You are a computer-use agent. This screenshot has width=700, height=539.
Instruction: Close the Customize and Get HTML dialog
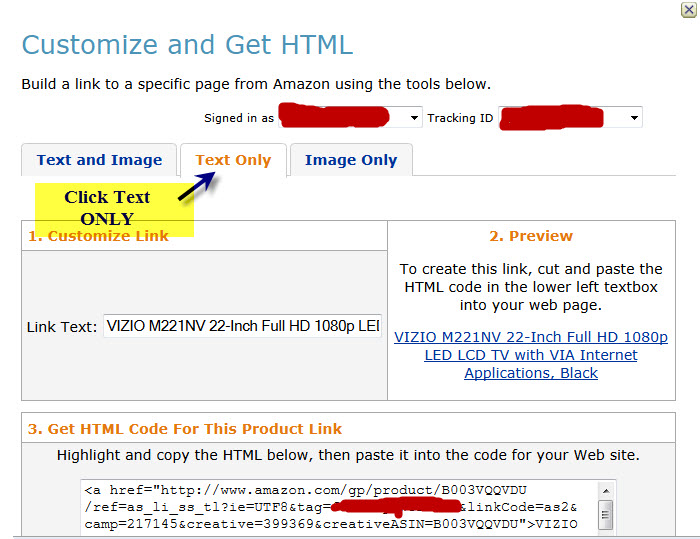tap(688, 10)
